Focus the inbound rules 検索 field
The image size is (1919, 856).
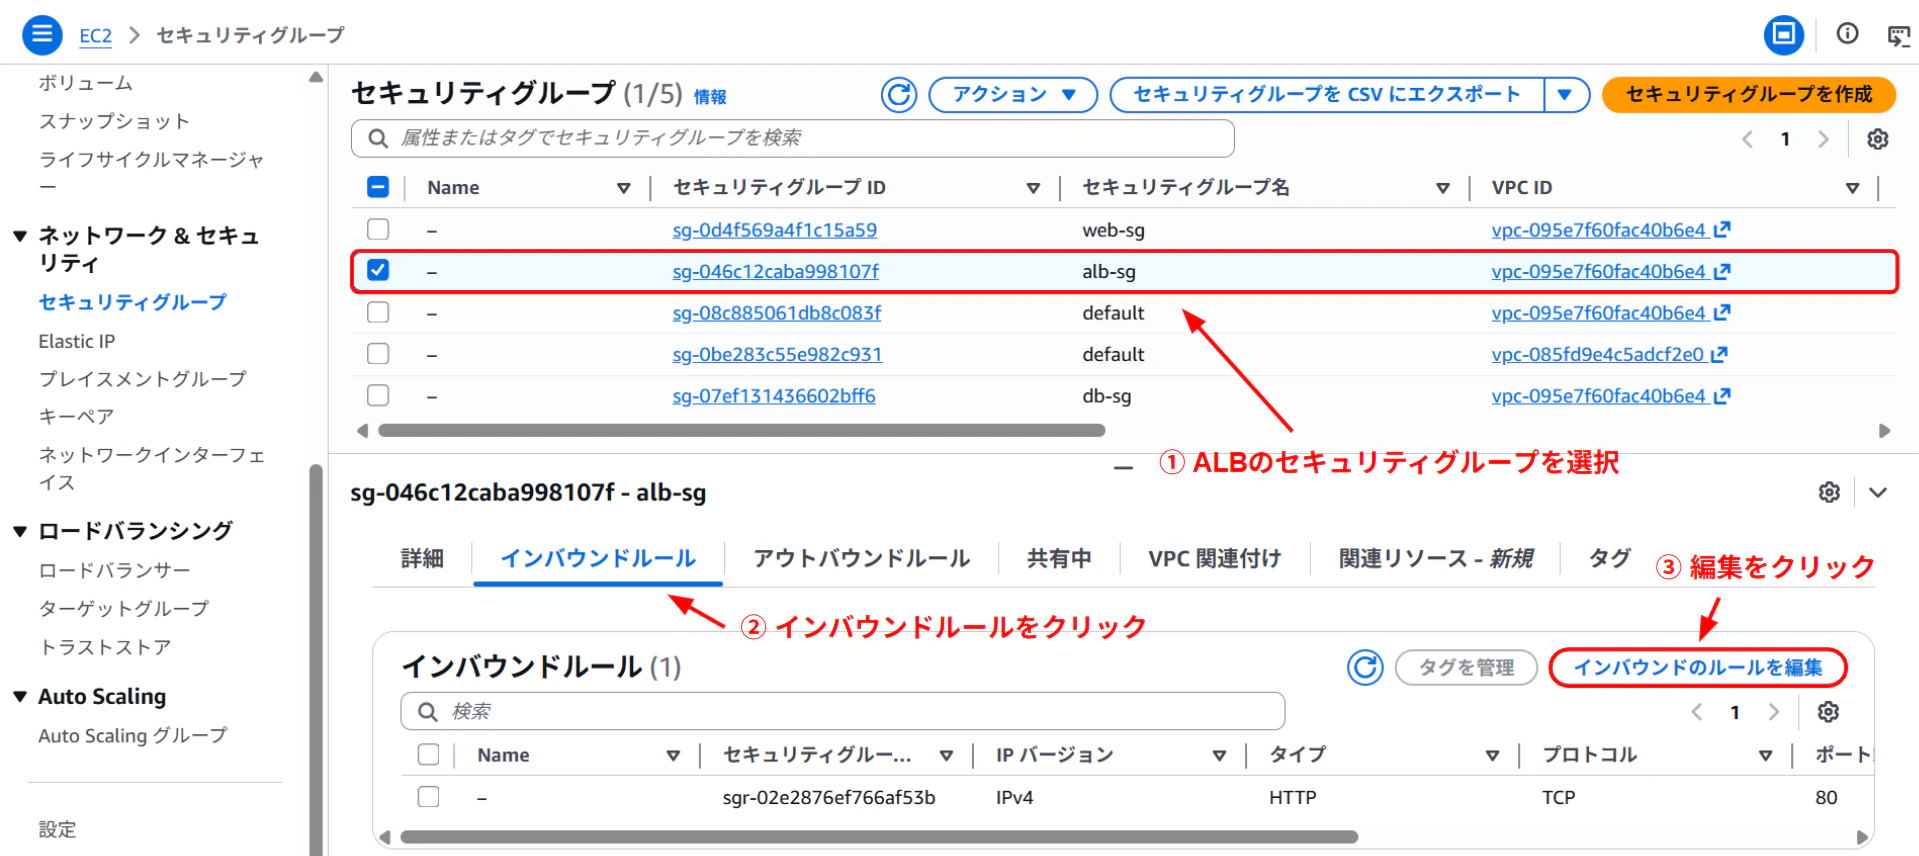pos(843,711)
